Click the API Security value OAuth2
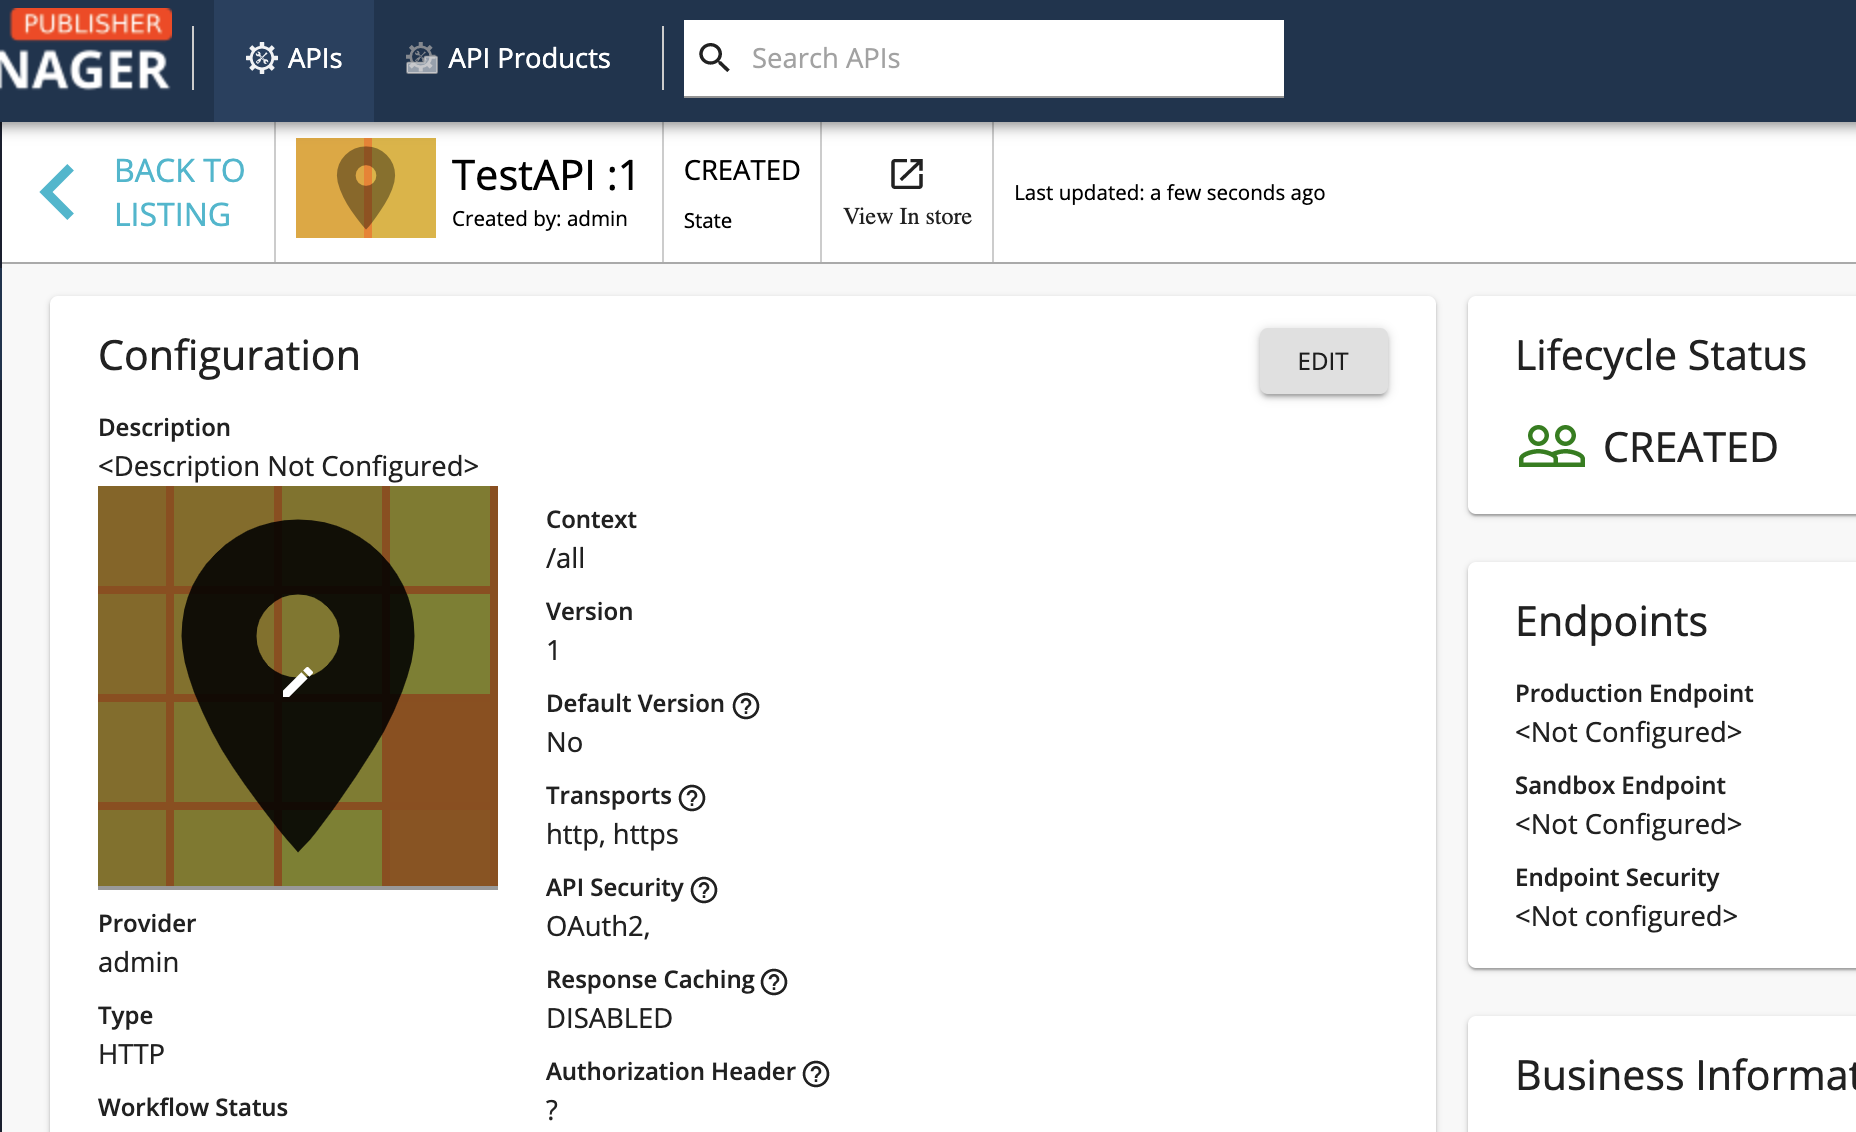The height and width of the screenshot is (1132, 1856). click(x=598, y=926)
